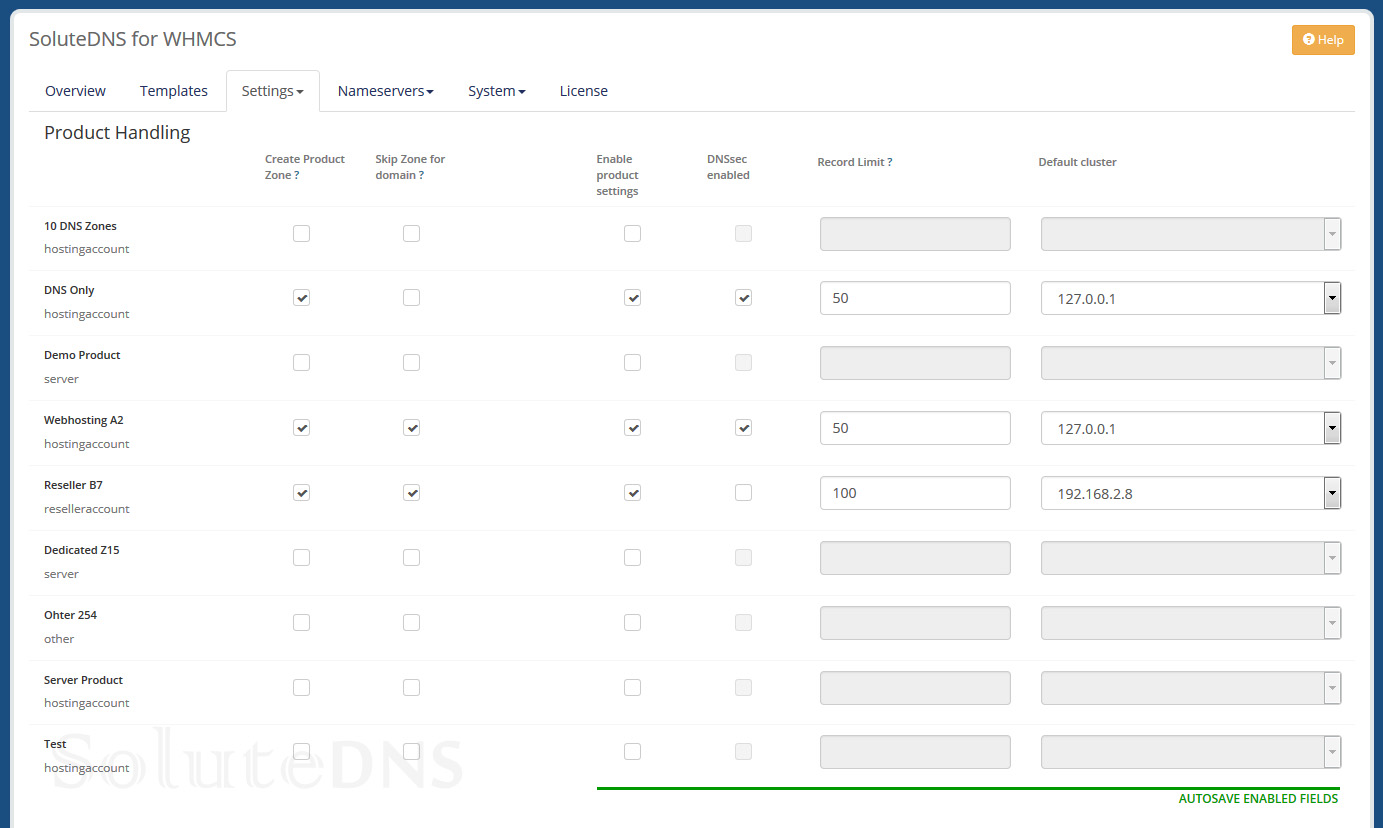Open the Nameservers dropdown menu
Viewport: 1383px width, 828px height.
pyautogui.click(x=385, y=91)
